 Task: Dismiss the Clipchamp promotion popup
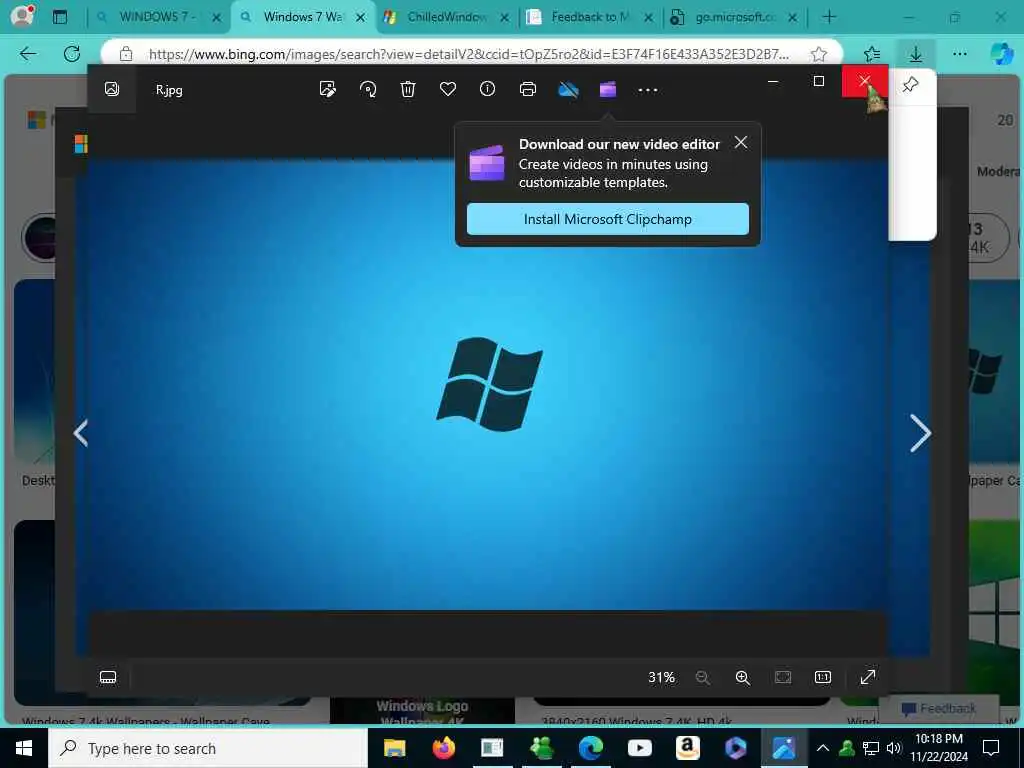(741, 142)
